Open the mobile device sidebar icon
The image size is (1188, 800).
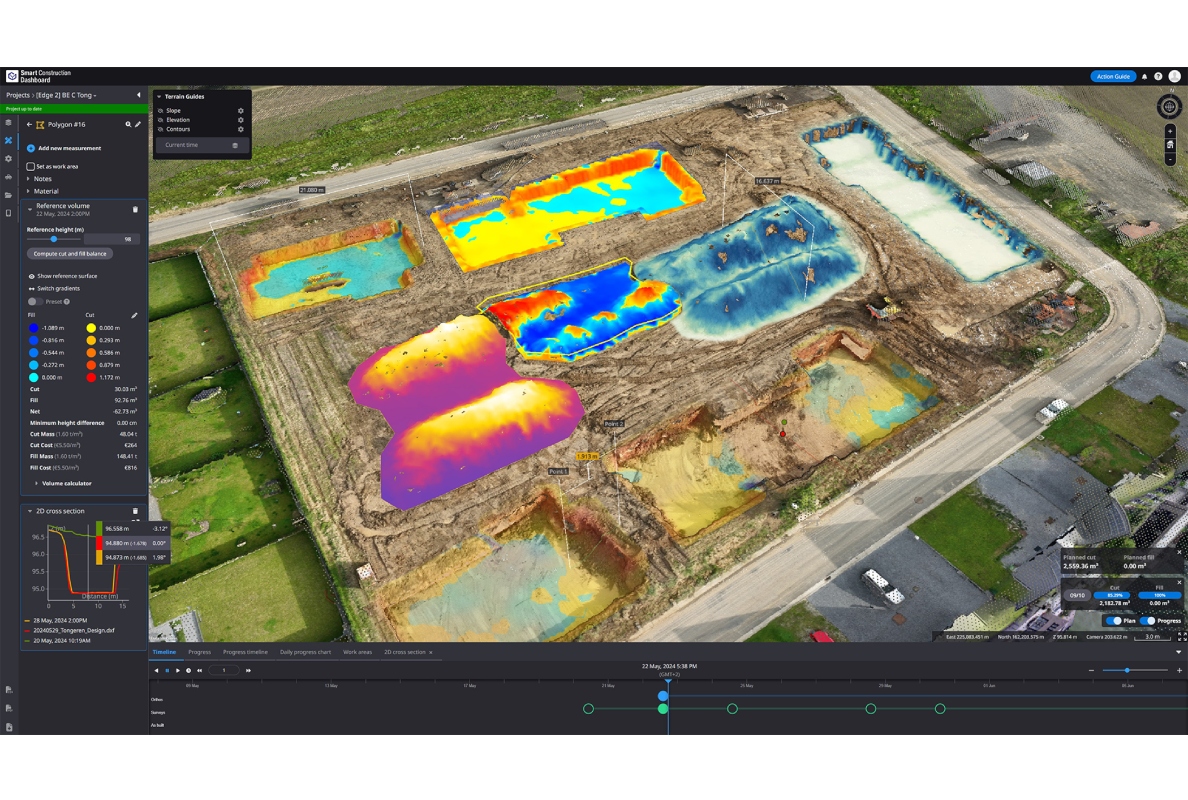tap(8, 214)
